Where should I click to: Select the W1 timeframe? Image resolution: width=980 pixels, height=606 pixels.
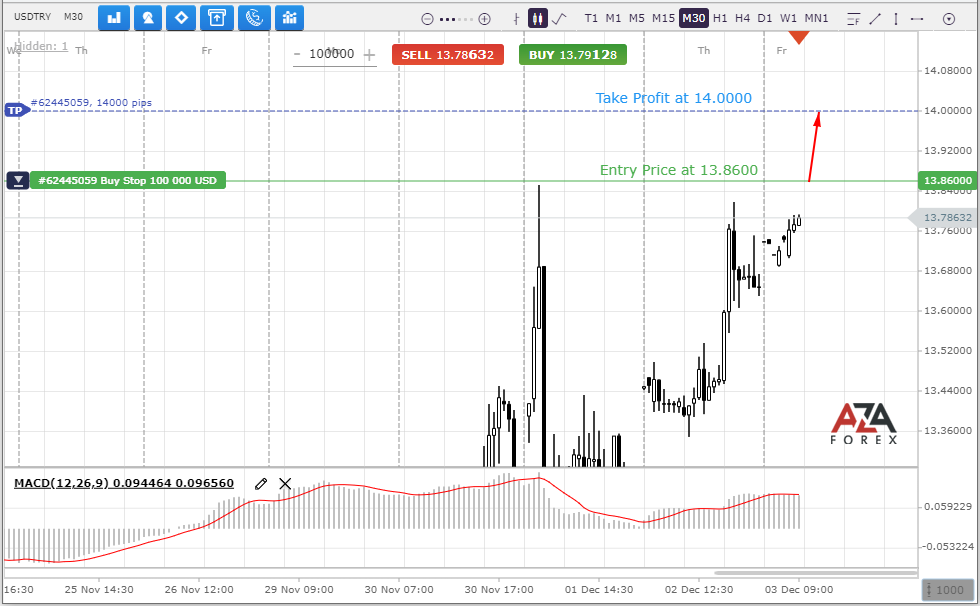point(789,18)
